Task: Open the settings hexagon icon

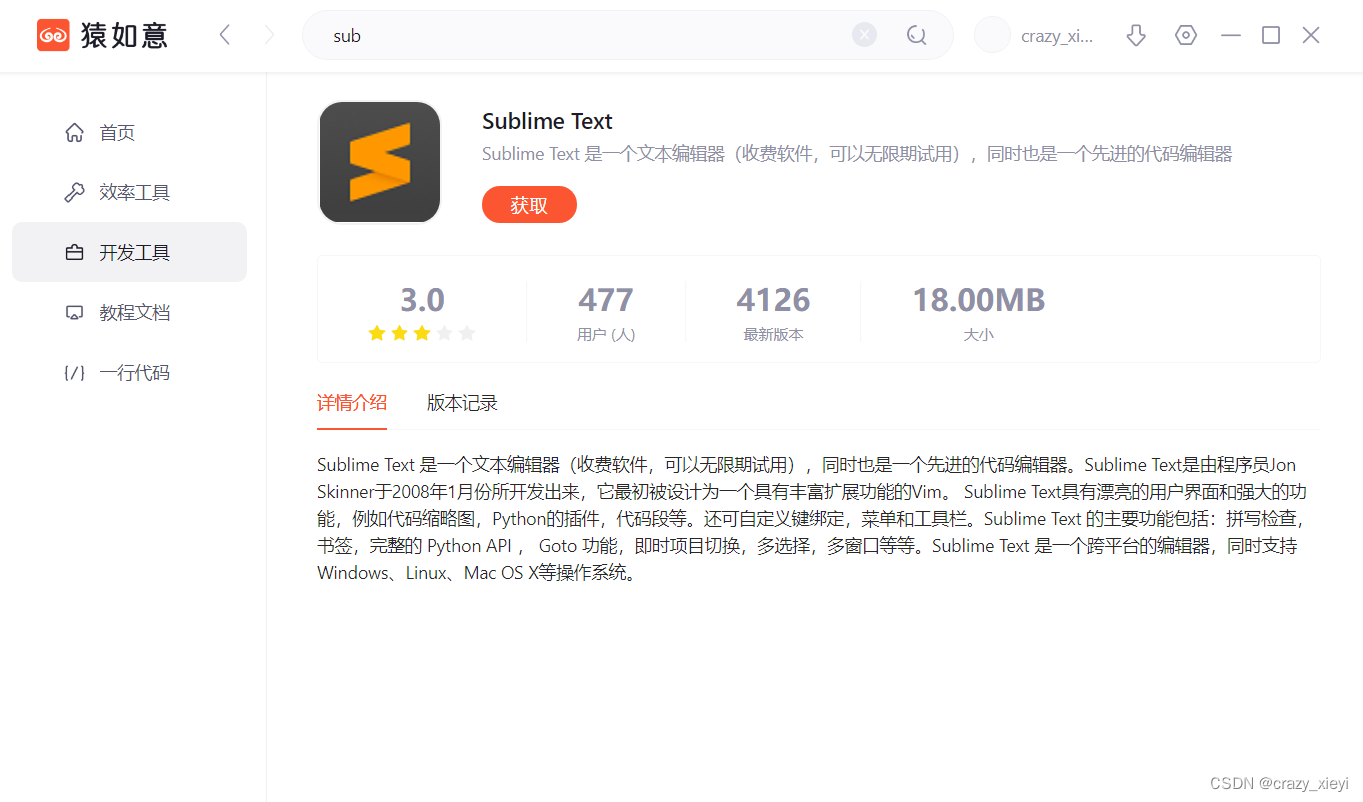Action: (x=1186, y=35)
